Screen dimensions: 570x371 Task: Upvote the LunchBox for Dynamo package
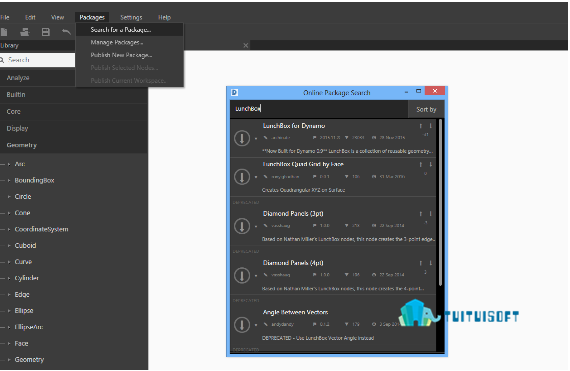click(x=421, y=126)
